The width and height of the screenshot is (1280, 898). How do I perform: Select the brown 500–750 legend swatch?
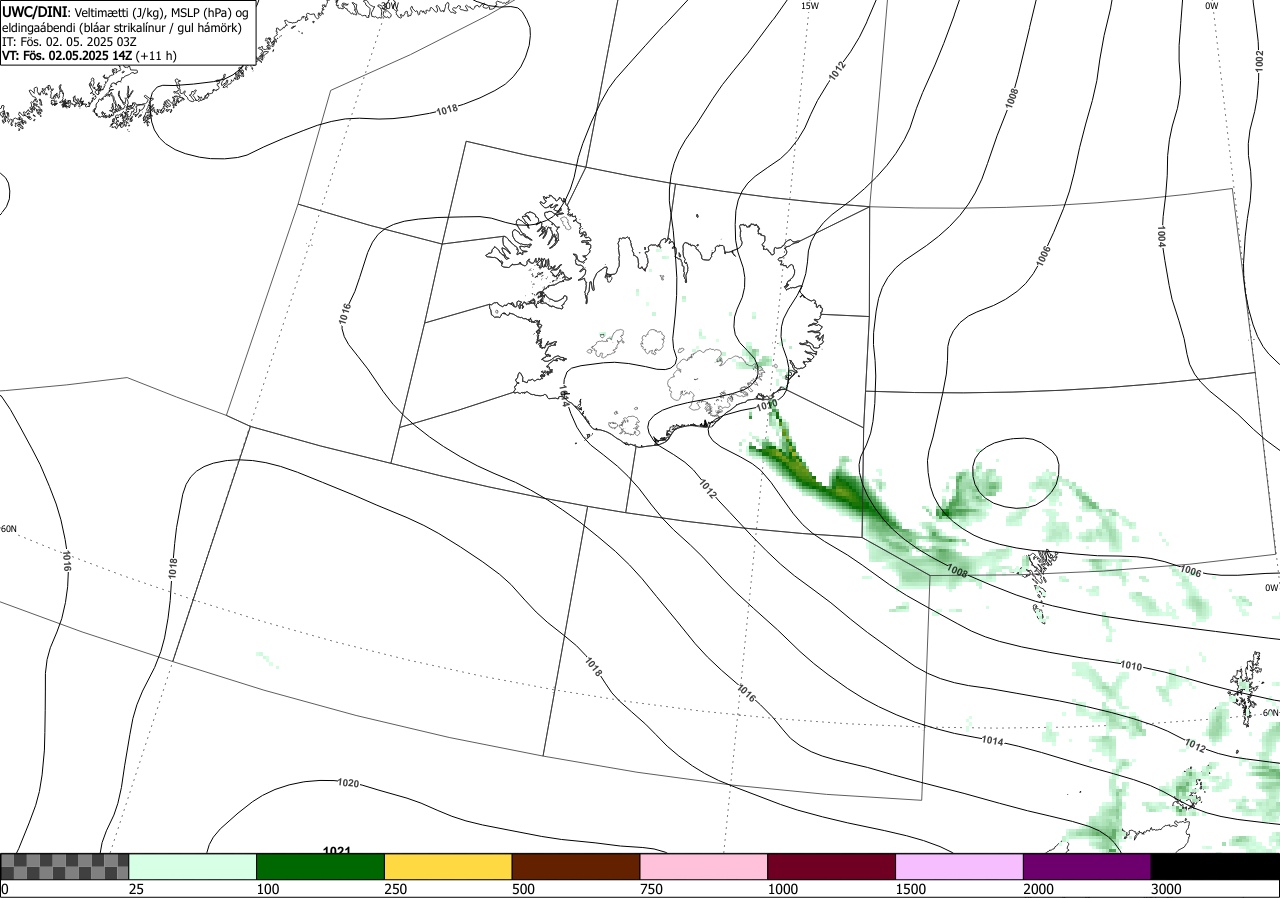(x=576, y=866)
